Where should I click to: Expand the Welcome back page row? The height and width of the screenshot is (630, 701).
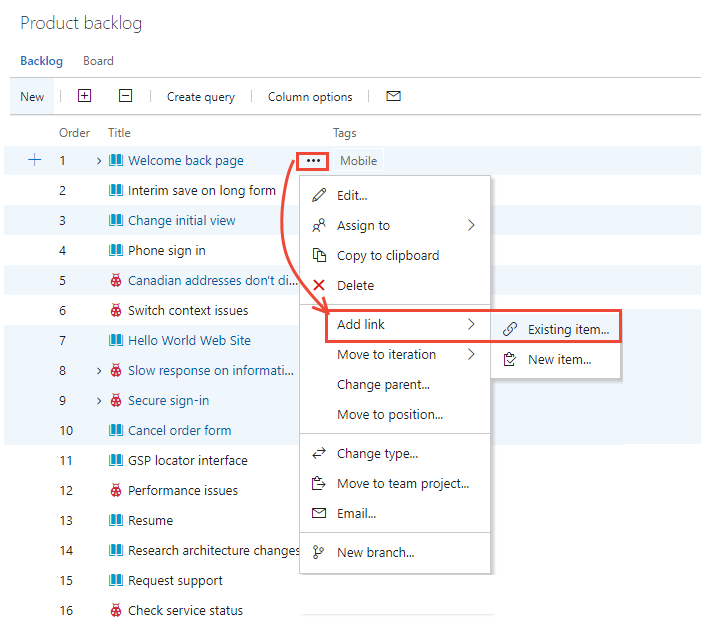pyautogui.click(x=99, y=161)
